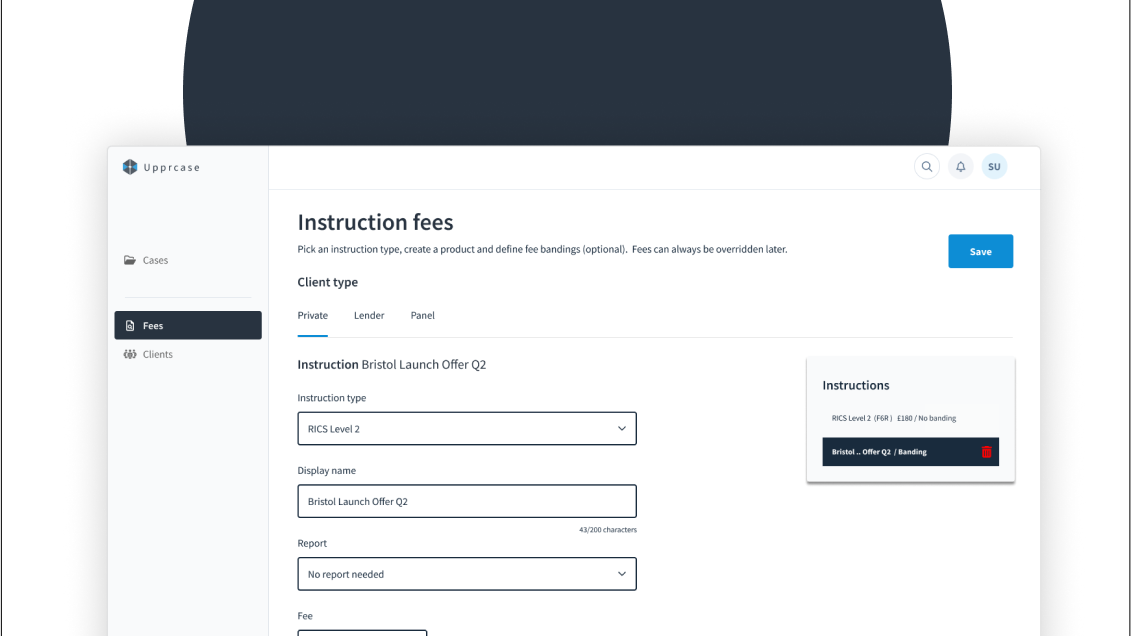This screenshot has height=636, width=1131.
Task: Open Clients from the sidebar menu
Action: [158, 354]
